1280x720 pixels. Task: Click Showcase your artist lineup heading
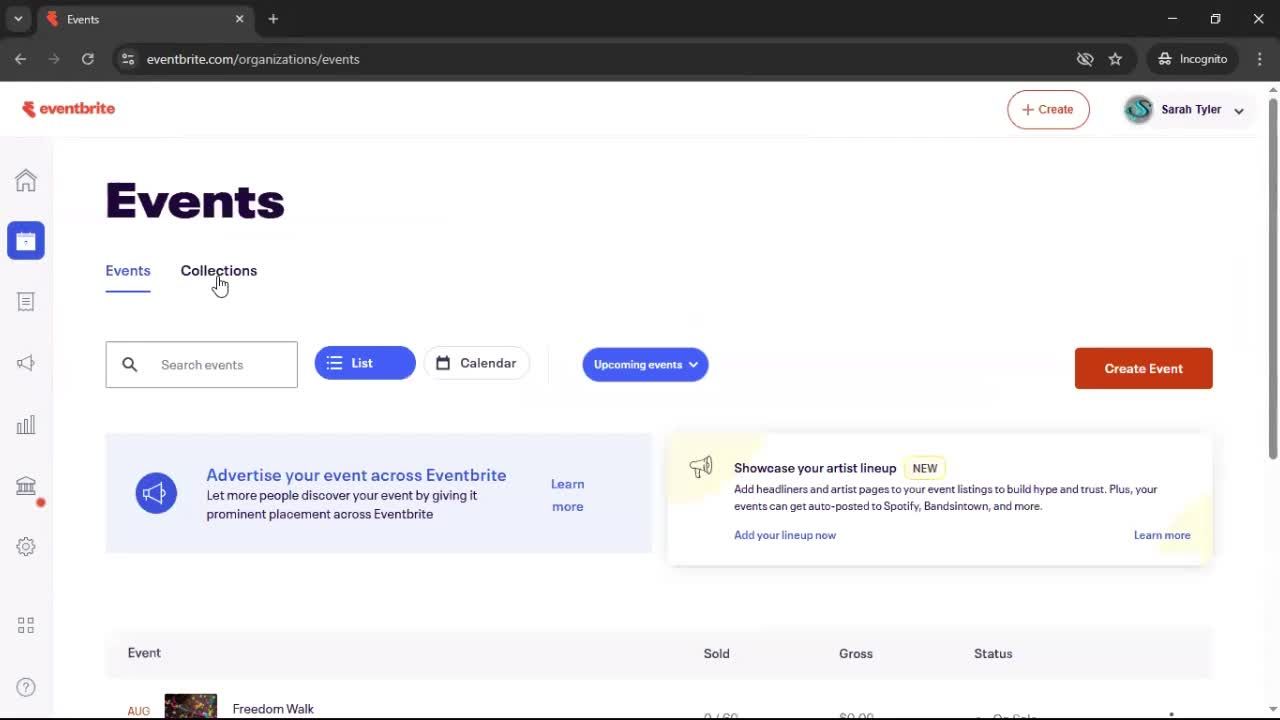(815, 468)
